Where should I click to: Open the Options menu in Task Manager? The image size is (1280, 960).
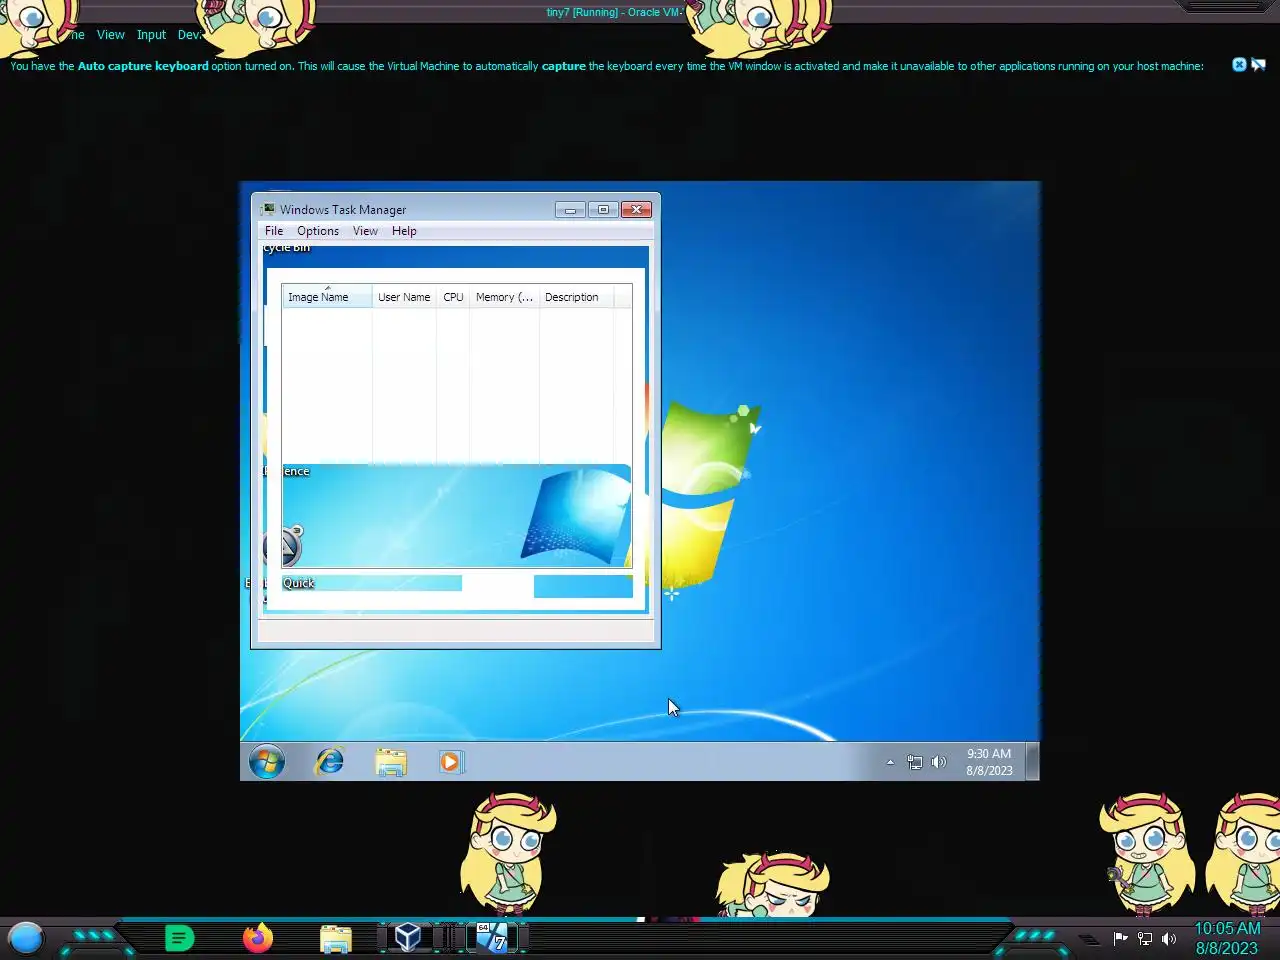click(318, 231)
